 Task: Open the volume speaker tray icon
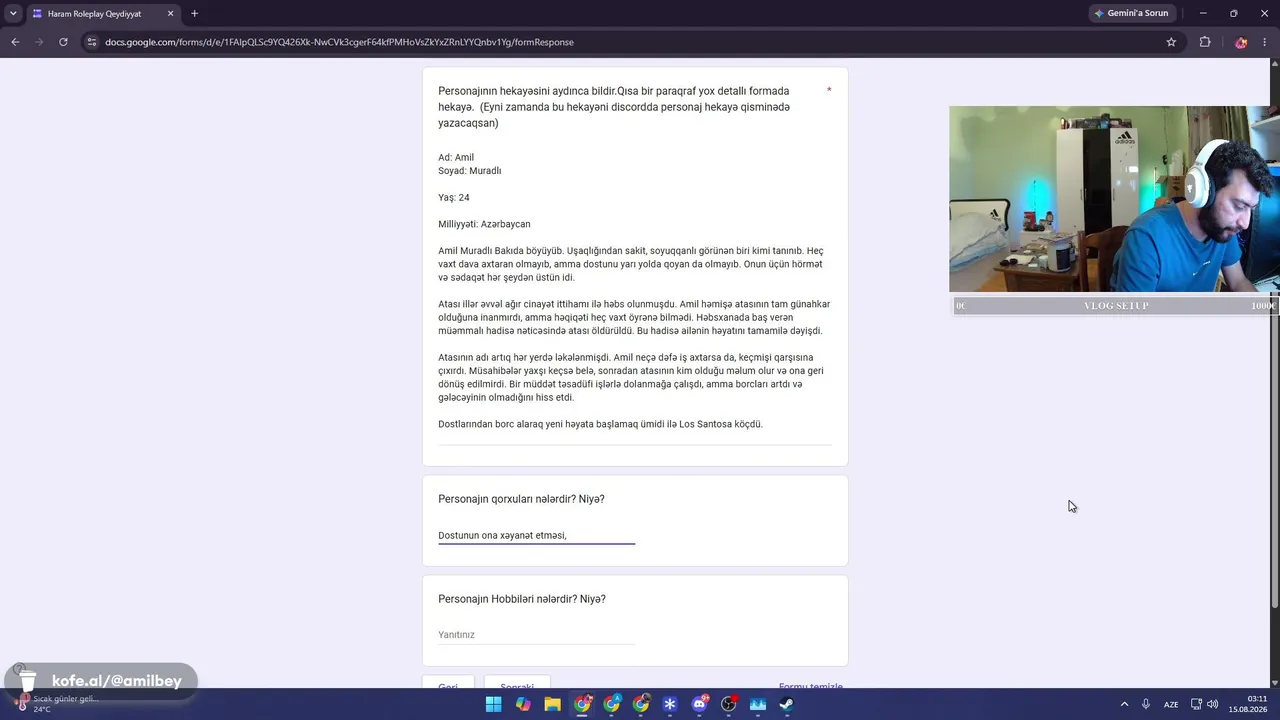1212,704
